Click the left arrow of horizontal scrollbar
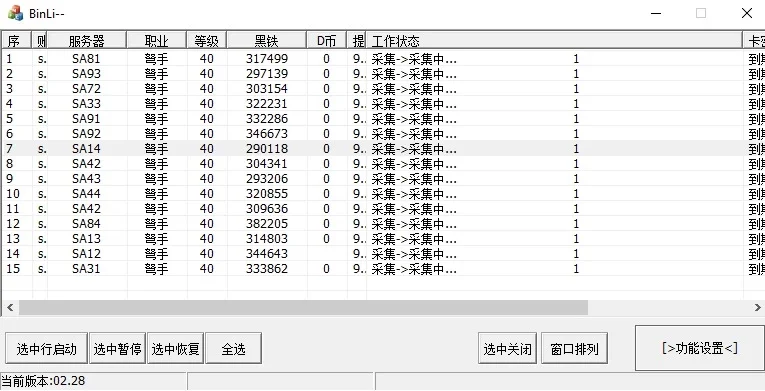765x391 pixels. pyautogui.click(x=10, y=308)
